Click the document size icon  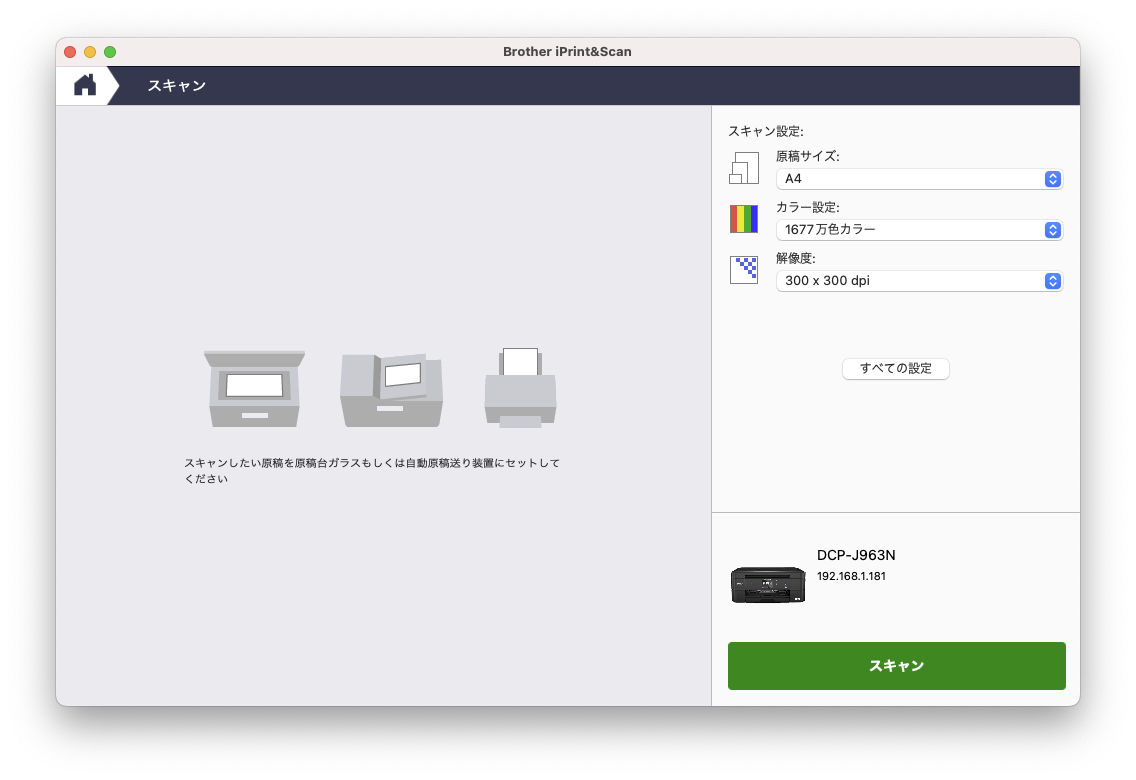744,168
